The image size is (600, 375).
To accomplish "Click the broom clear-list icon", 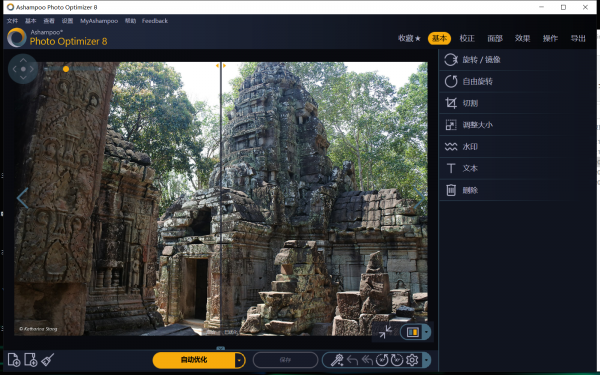I will click(x=47, y=360).
